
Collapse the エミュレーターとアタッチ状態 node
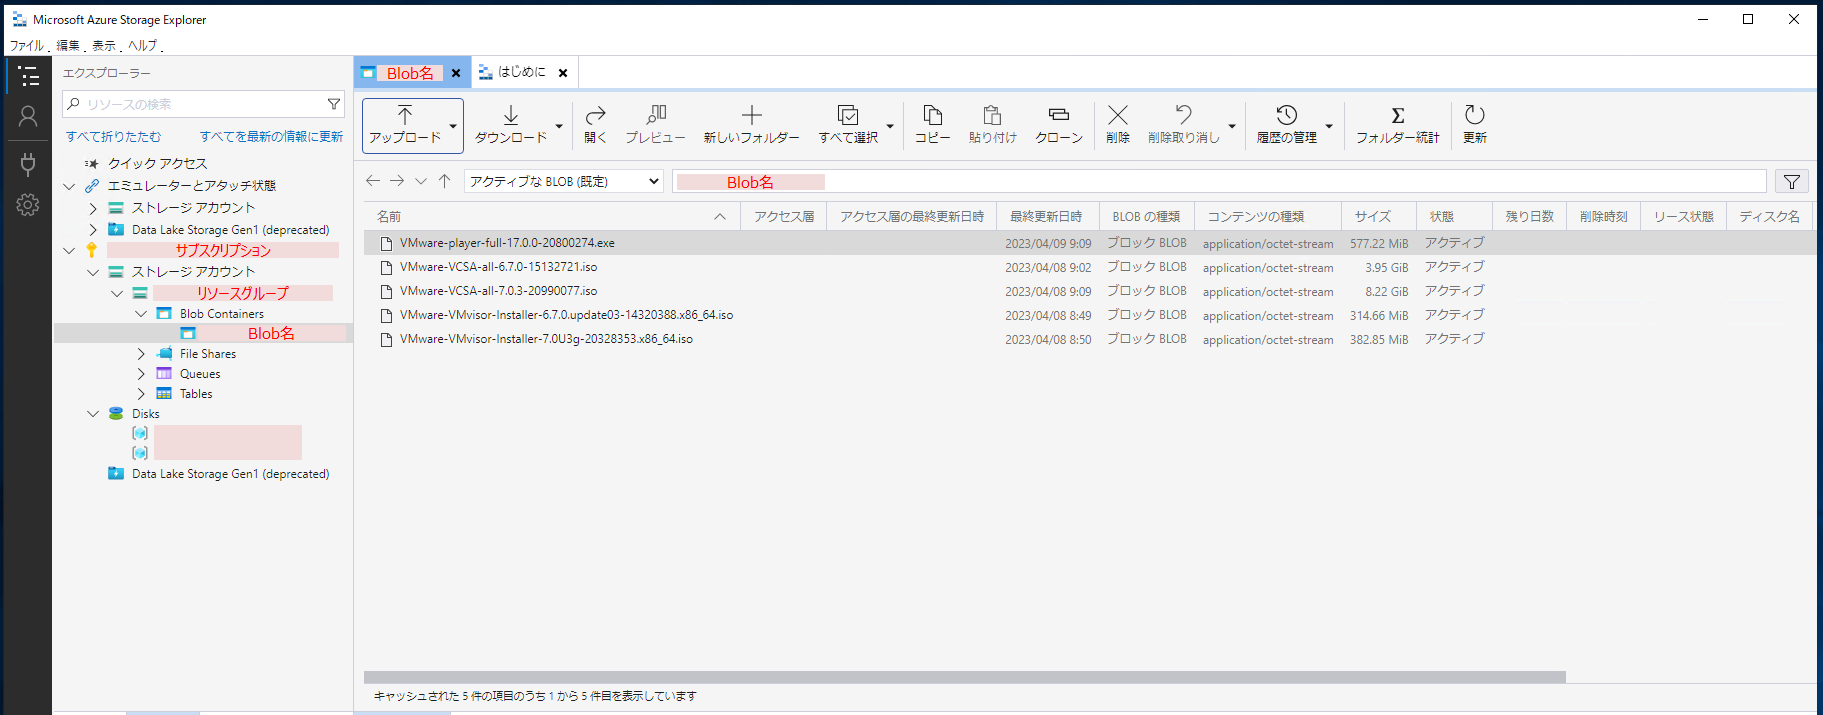(x=69, y=186)
